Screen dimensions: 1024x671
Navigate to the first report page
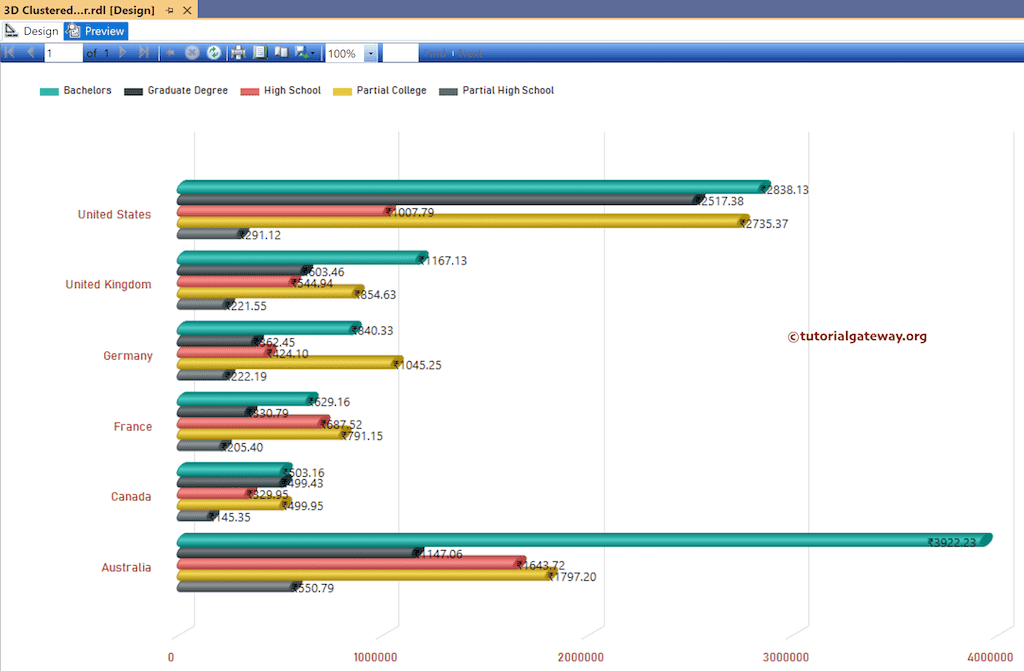pyautogui.click(x=8, y=52)
